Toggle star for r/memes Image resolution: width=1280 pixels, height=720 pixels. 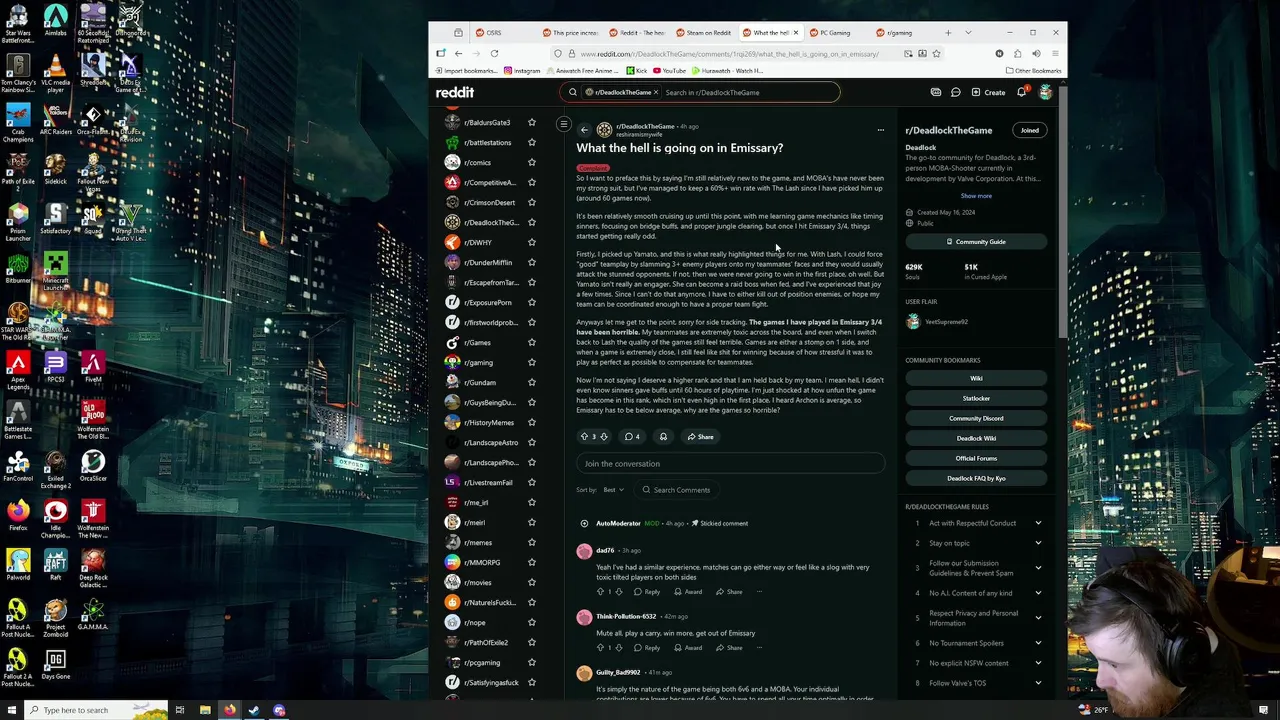click(x=532, y=542)
